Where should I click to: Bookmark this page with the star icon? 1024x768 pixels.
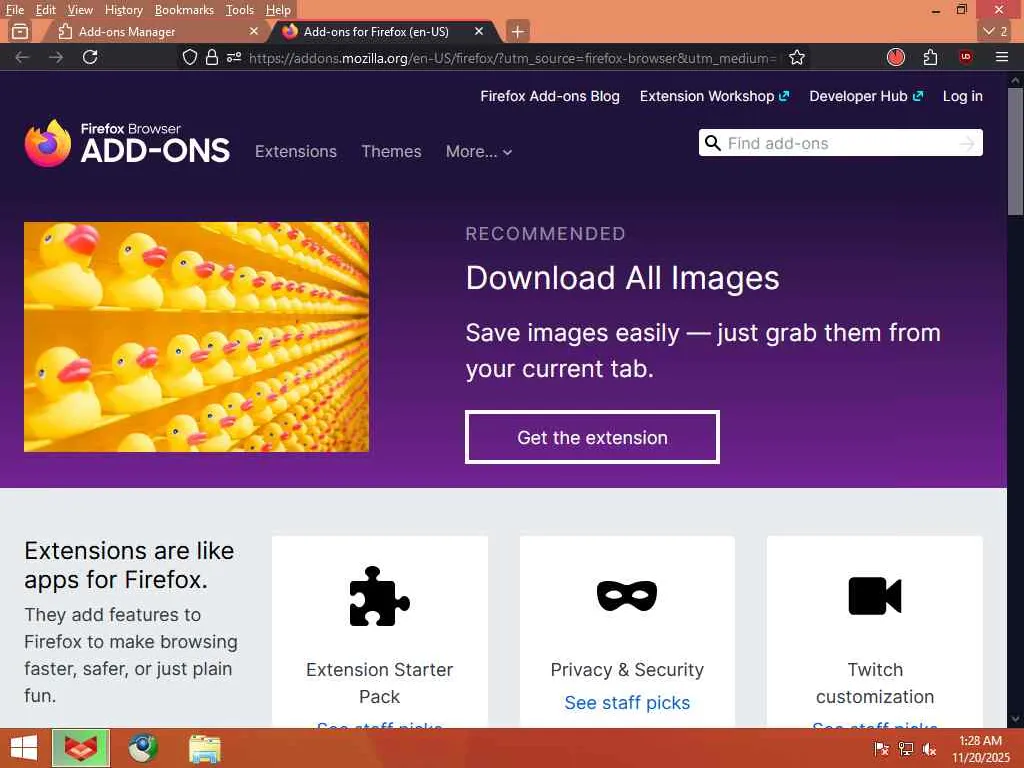(x=797, y=57)
